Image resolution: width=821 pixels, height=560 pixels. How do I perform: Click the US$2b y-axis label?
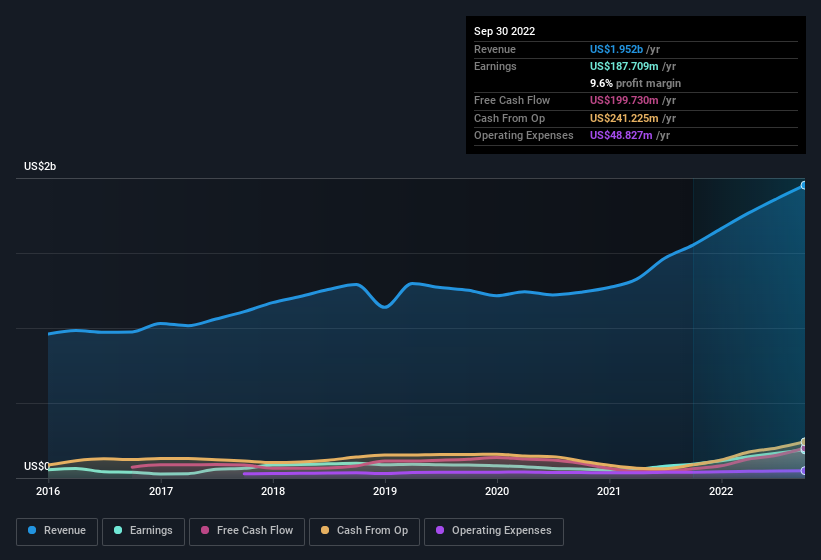[40, 166]
